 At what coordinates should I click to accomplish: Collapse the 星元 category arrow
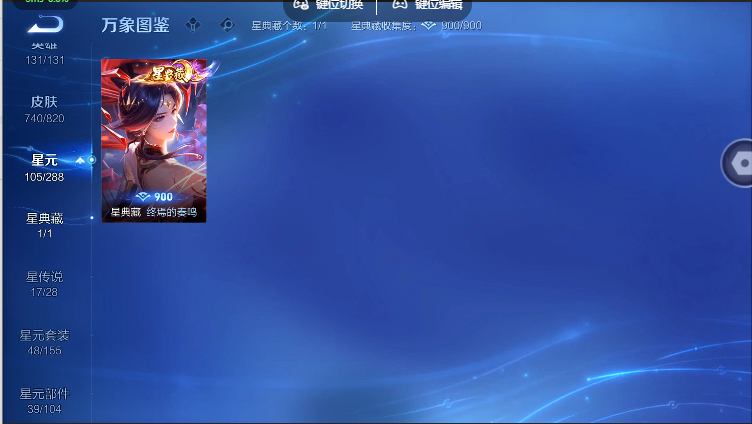80,160
